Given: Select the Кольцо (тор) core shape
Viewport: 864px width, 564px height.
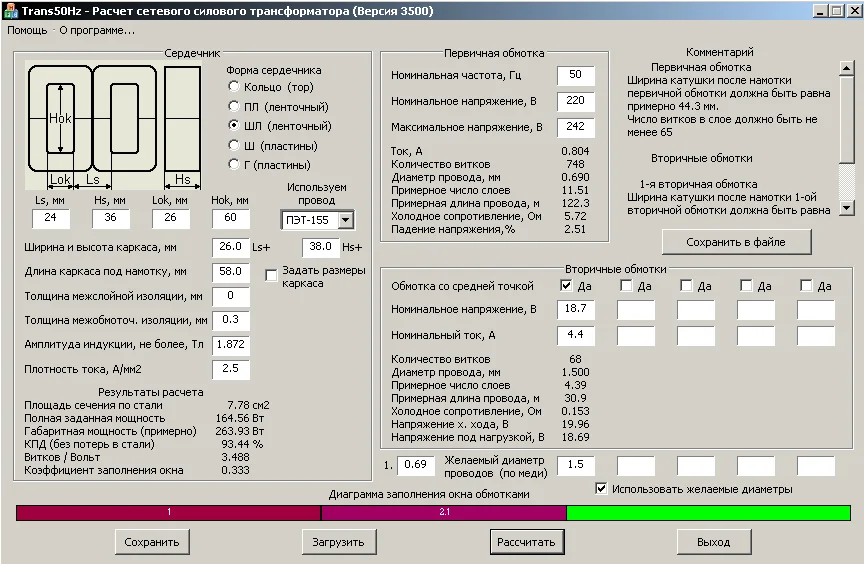Looking at the screenshot, I should tap(234, 88).
